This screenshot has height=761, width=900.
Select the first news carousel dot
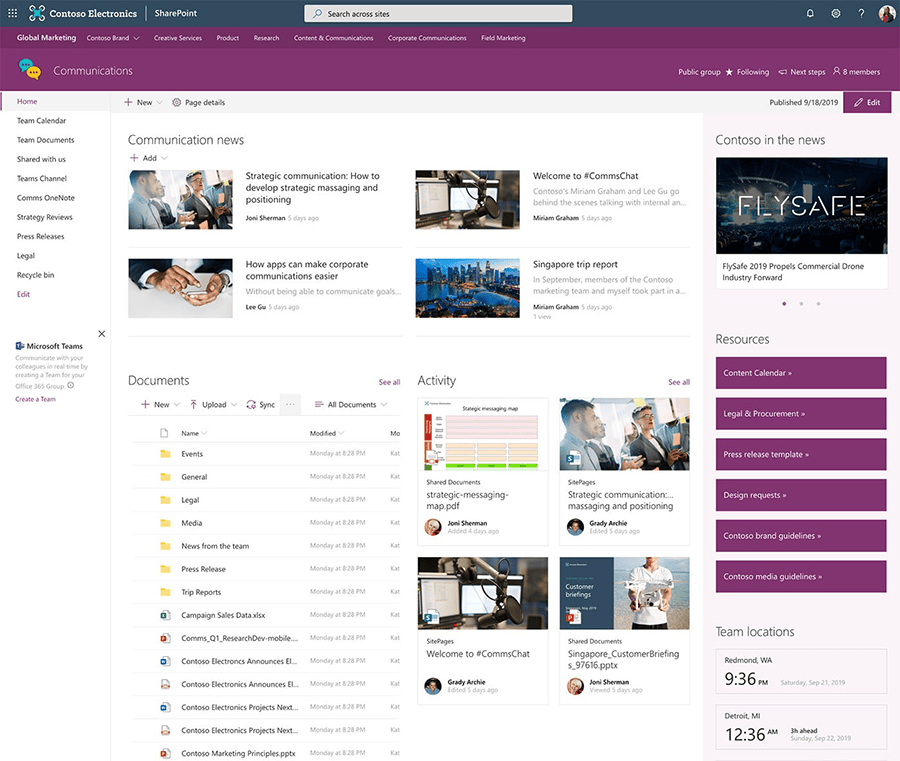784,304
